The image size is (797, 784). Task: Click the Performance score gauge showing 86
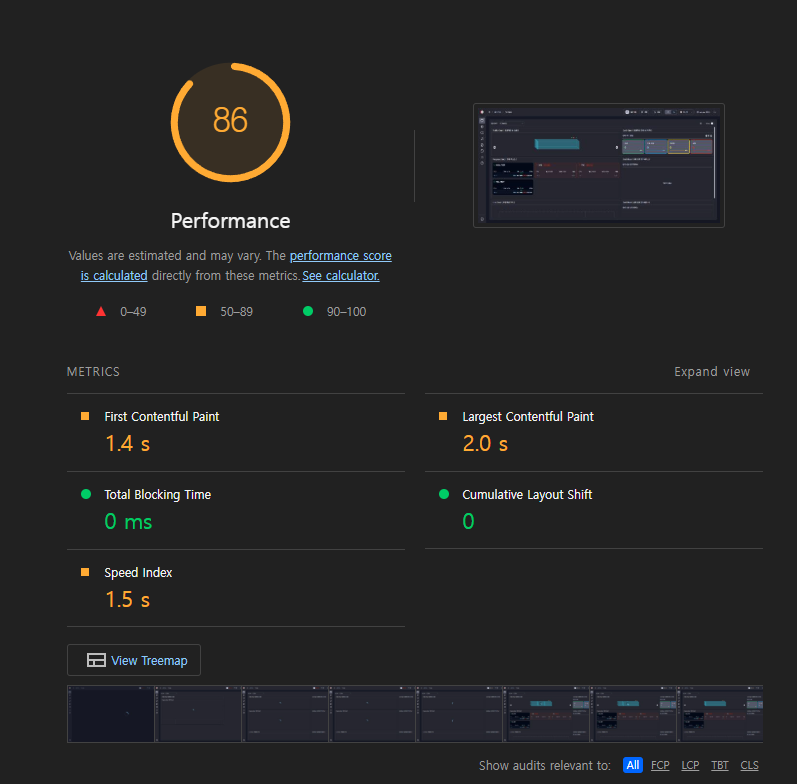[230, 121]
